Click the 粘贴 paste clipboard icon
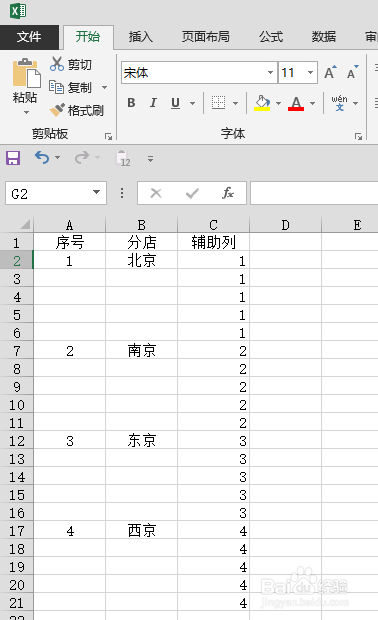 click(x=26, y=74)
